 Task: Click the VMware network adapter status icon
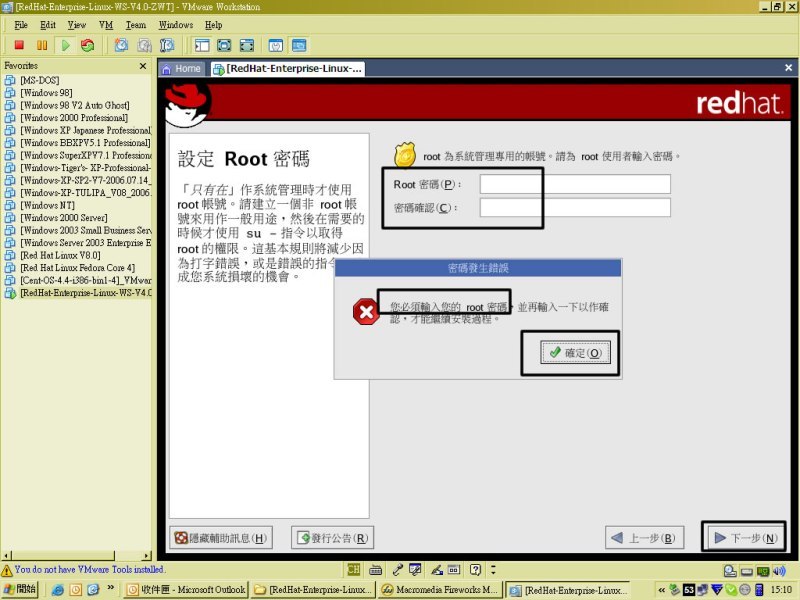pyautogui.click(x=763, y=571)
